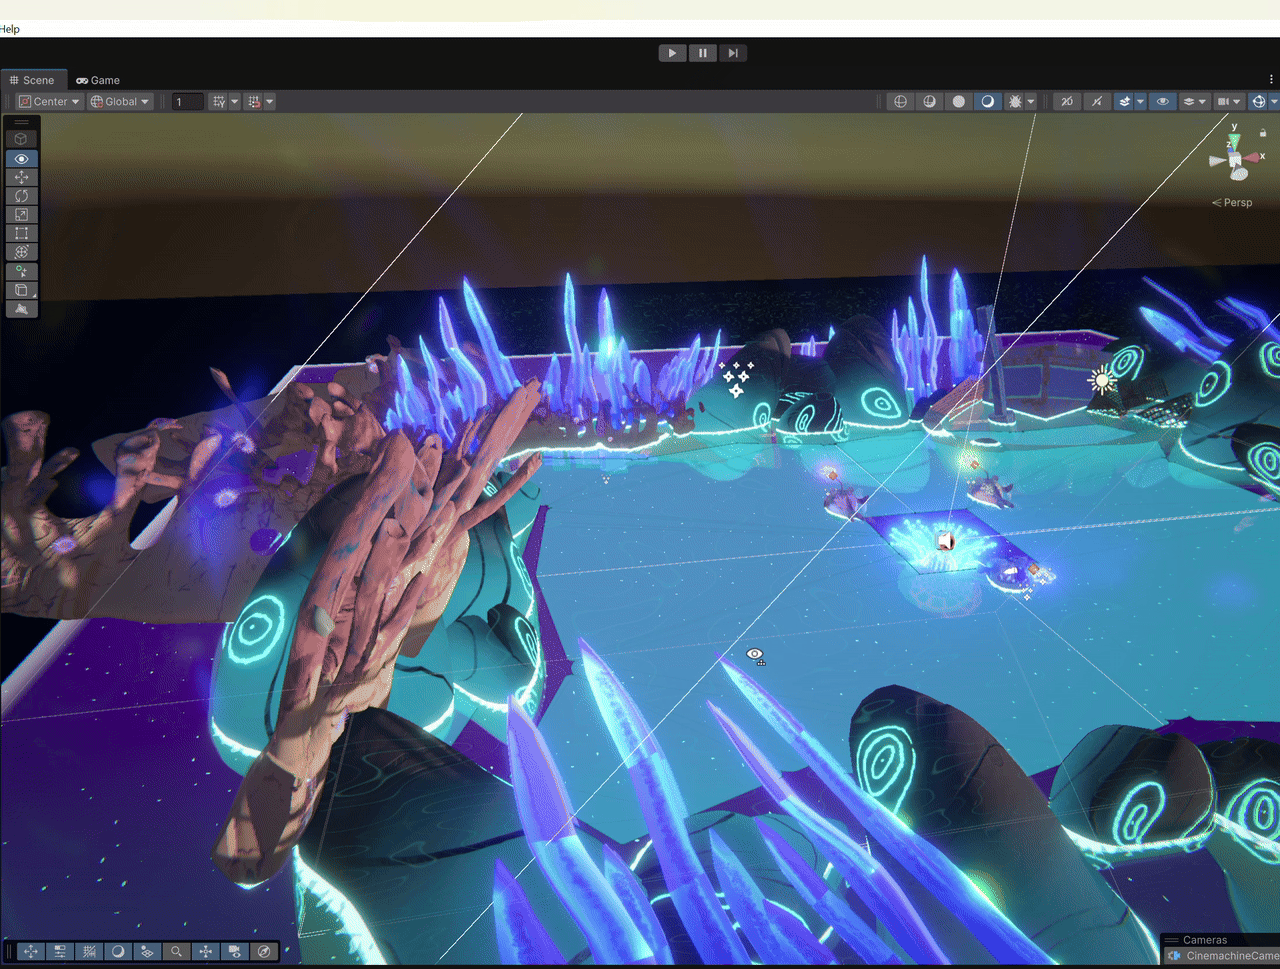Click the CinemachineCamera entry in Cameras overlay
The width and height of the screenshot is (1280, 969).
1223,956
